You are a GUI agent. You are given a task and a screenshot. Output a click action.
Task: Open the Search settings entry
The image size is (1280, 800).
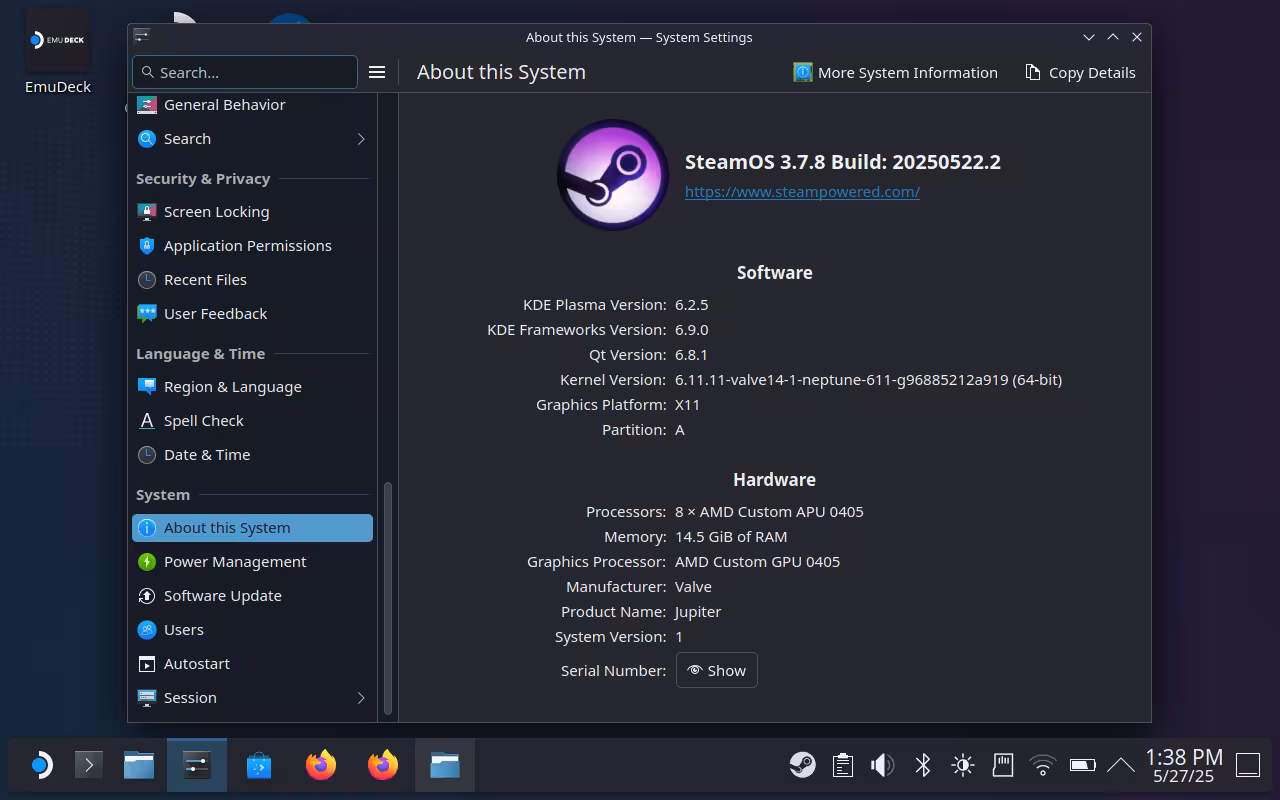click(x=252, y=139)
